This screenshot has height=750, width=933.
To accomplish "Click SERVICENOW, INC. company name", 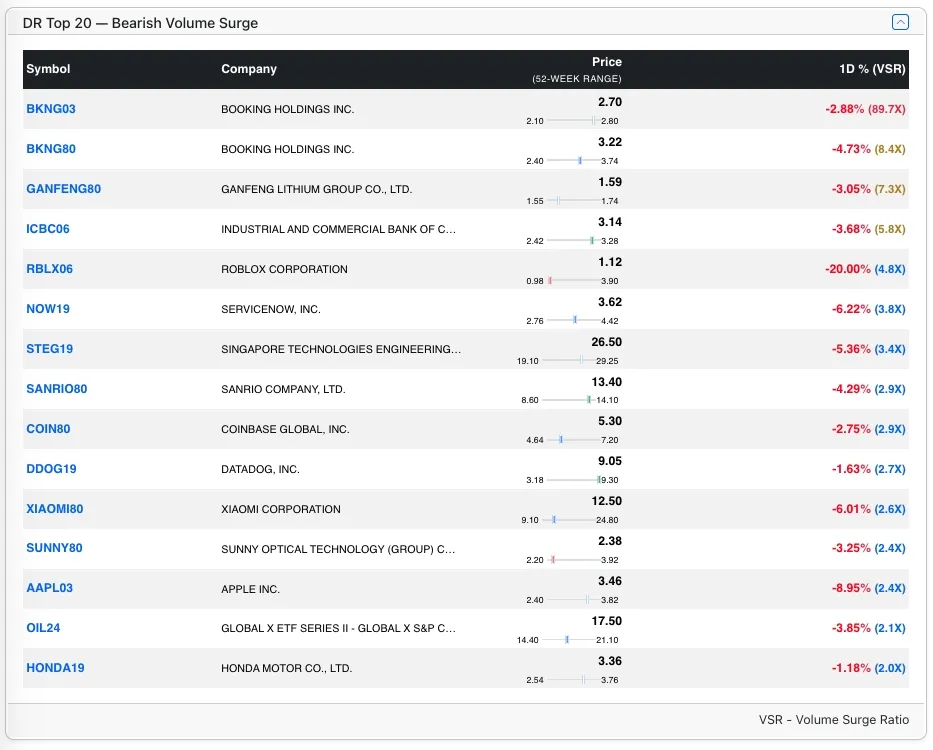I will coord(271,310).
